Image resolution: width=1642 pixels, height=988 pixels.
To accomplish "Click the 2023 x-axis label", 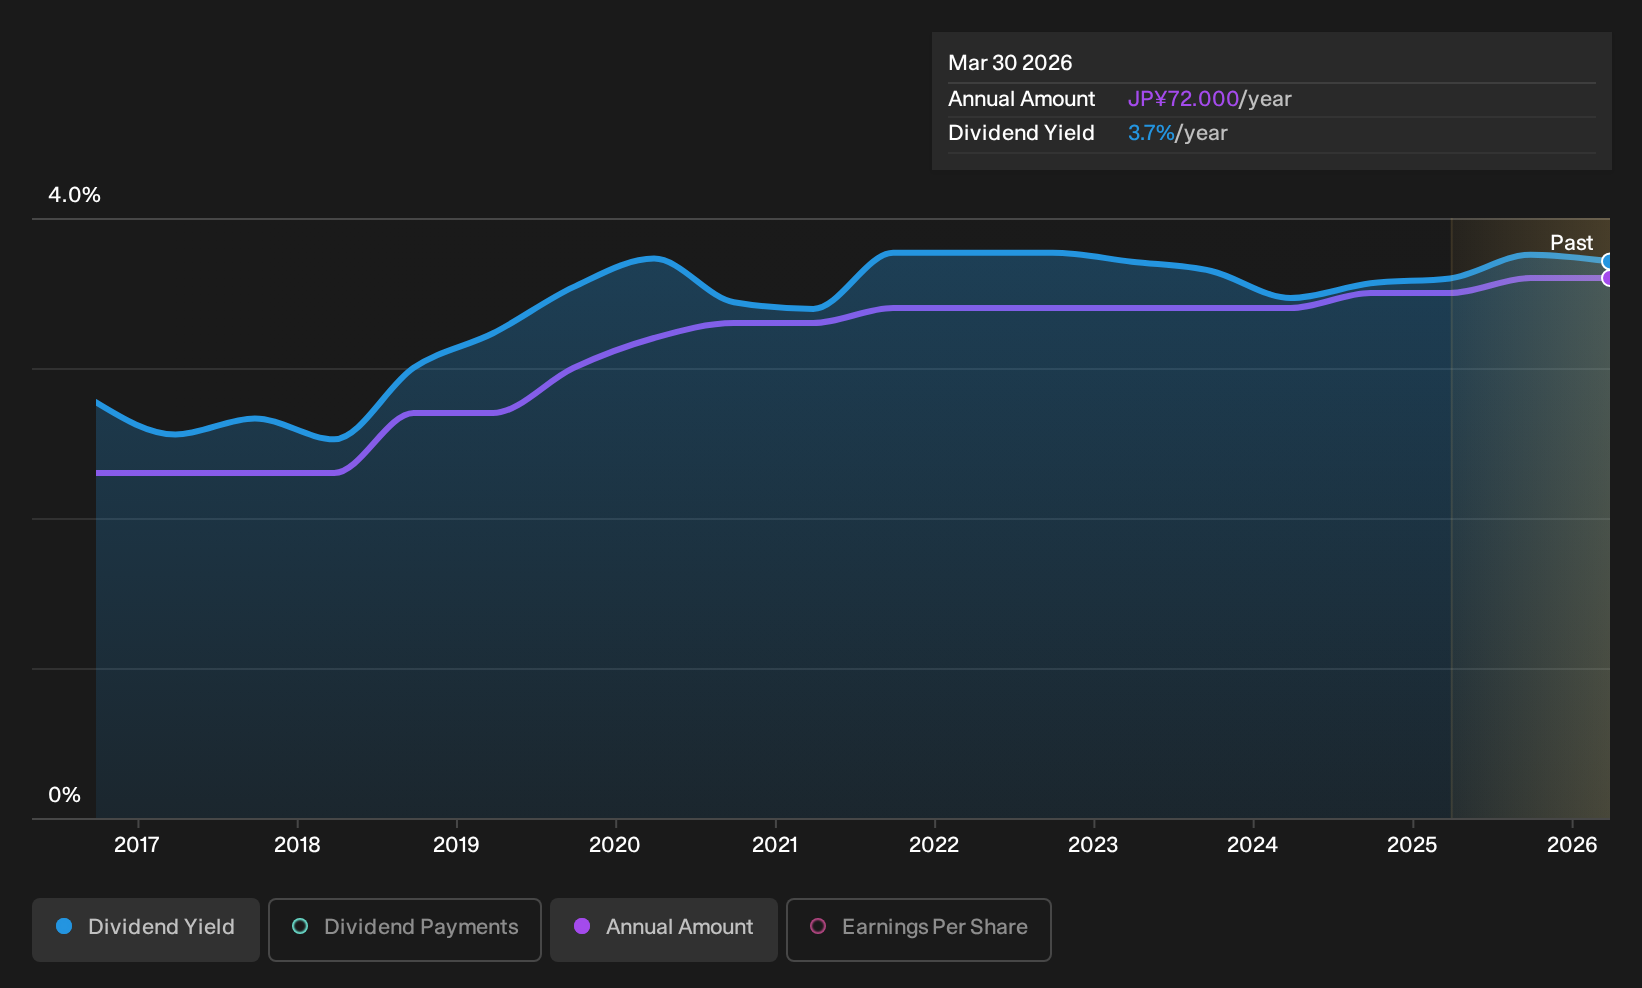I will point(1093,845).
